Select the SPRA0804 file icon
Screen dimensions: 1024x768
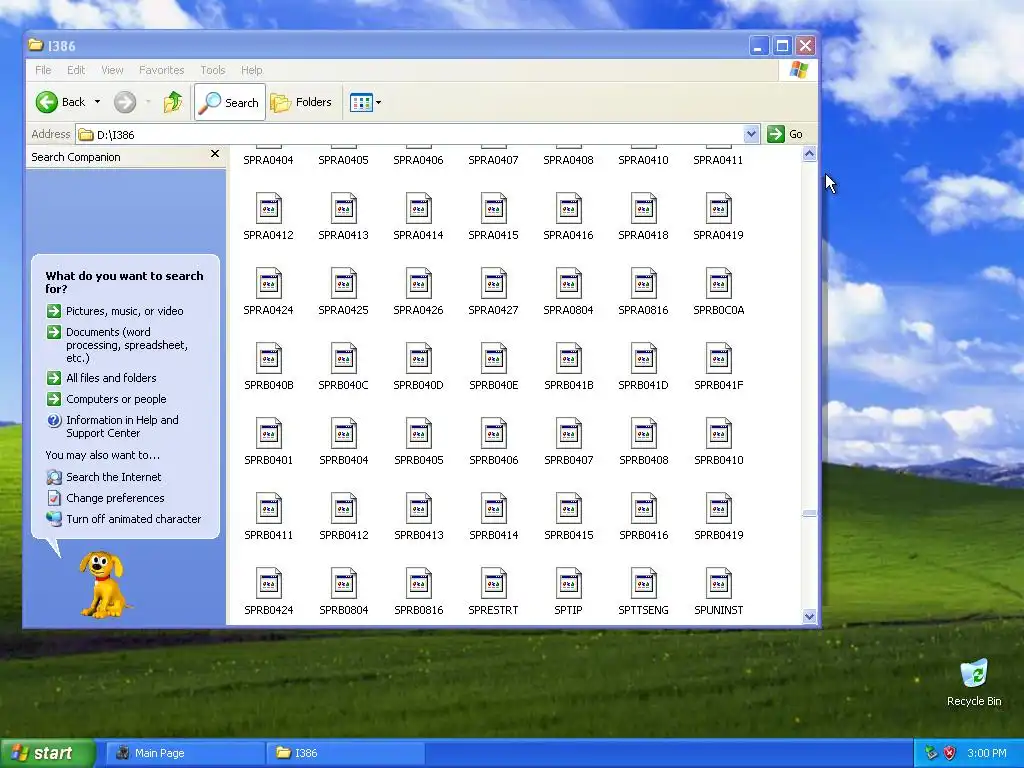tap(568, 283)
